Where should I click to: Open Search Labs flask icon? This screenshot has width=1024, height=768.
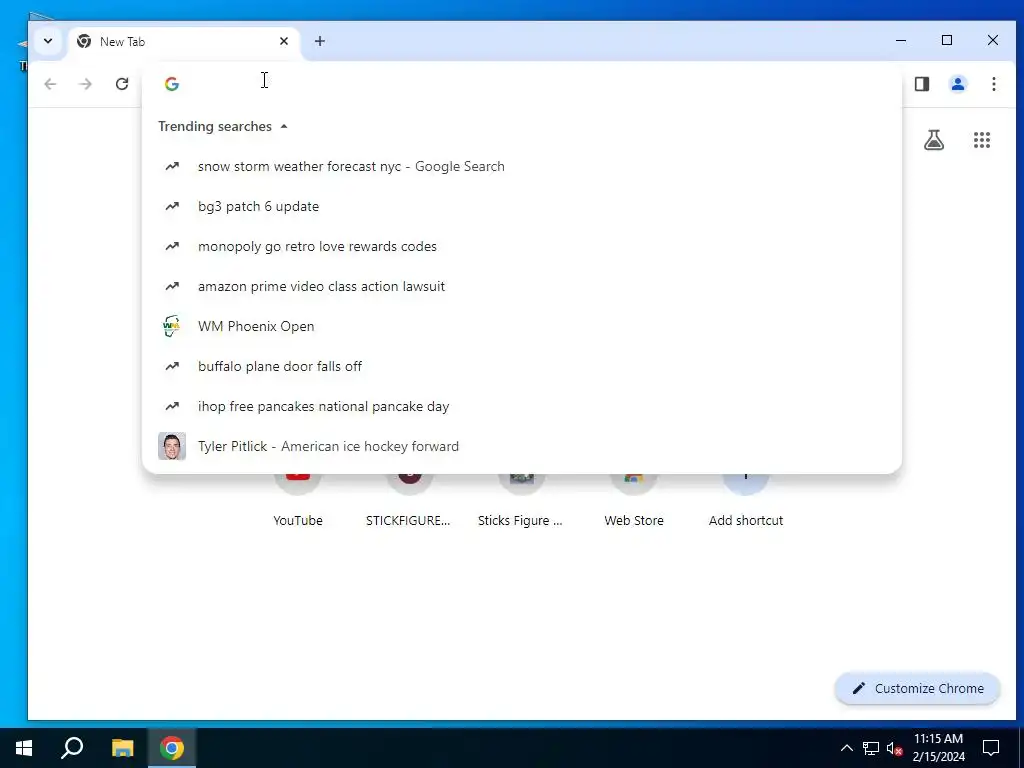coord(934,140)
